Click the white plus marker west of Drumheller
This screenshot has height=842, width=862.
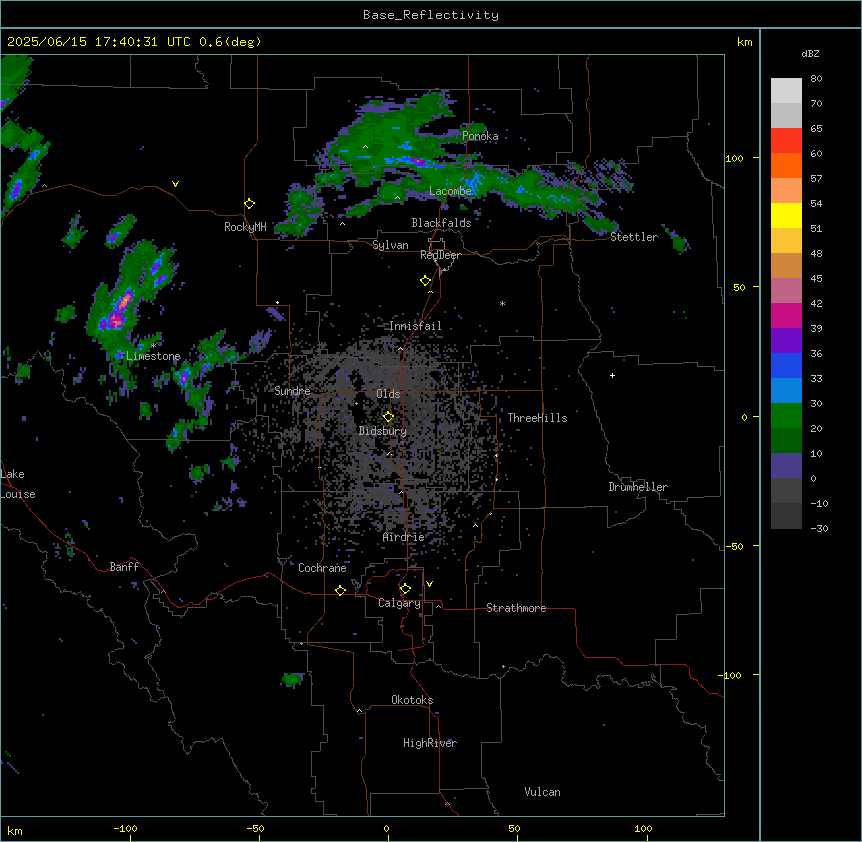tap(612, 375)
